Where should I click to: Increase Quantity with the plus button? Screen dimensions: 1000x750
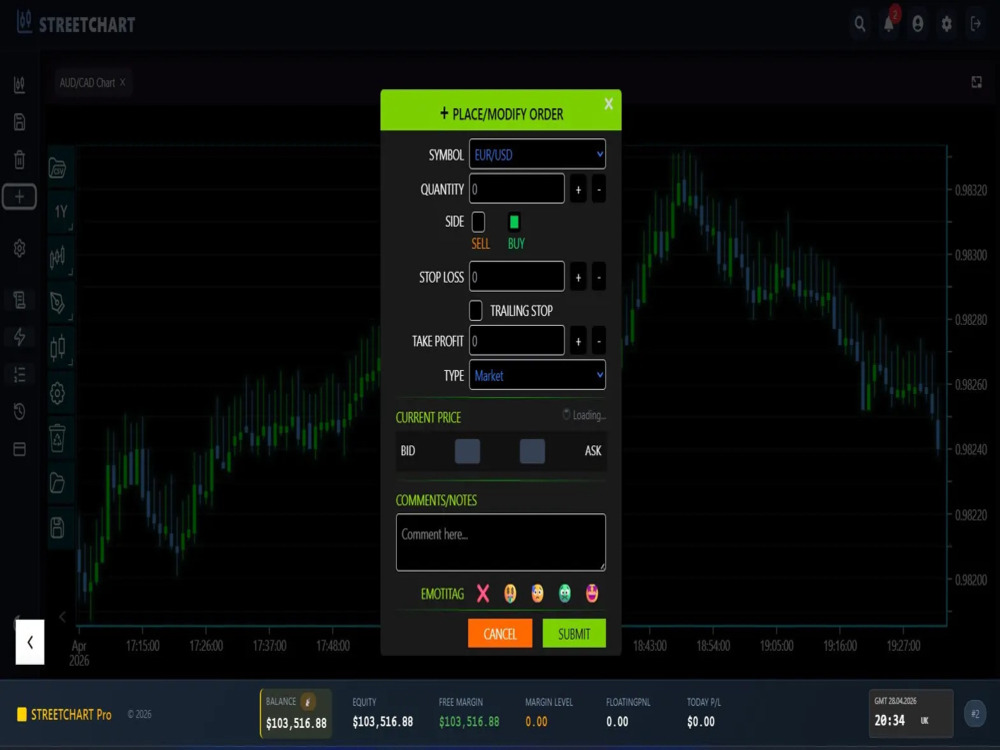578,189
